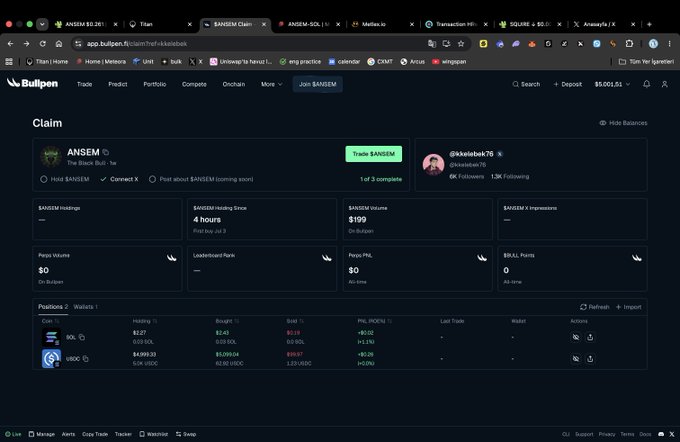Open the browser tab list chevron

point(42,24)
